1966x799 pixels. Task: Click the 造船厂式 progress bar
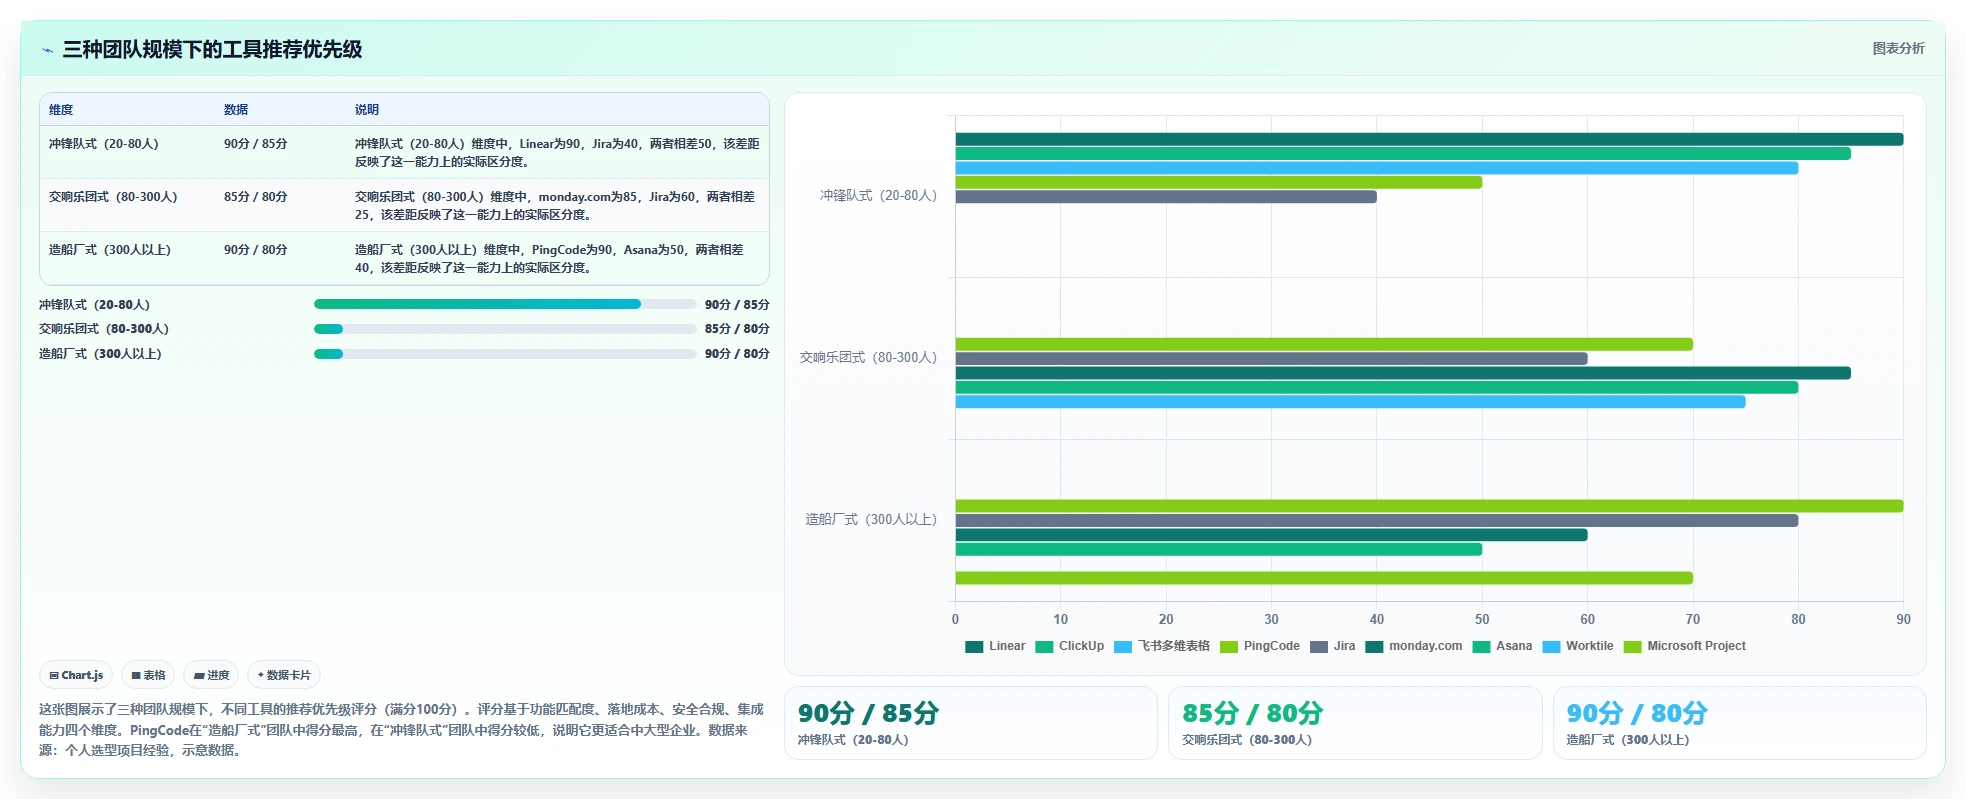(x=505, y=354)
